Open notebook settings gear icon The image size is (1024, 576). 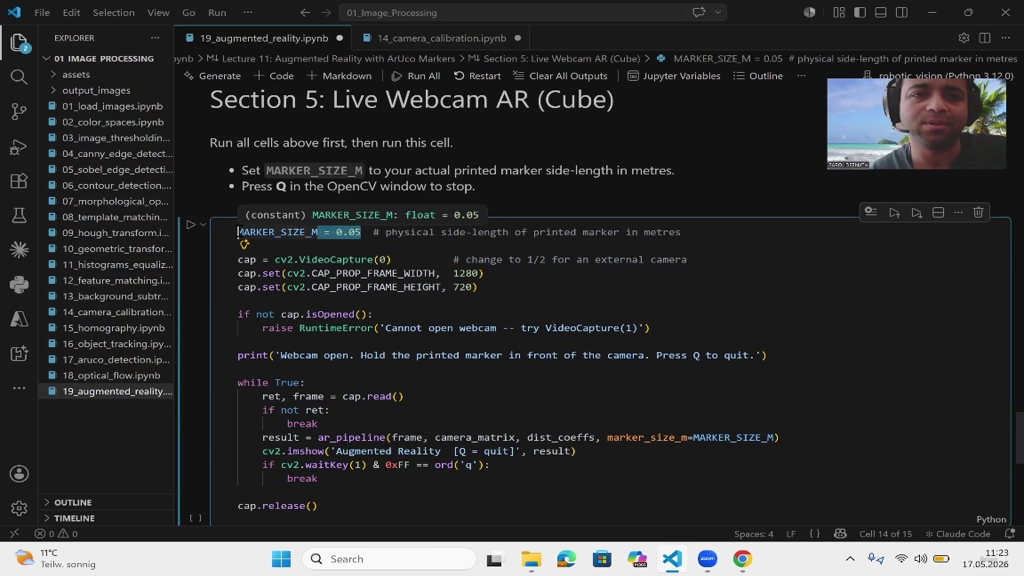[x=964, y=38]
